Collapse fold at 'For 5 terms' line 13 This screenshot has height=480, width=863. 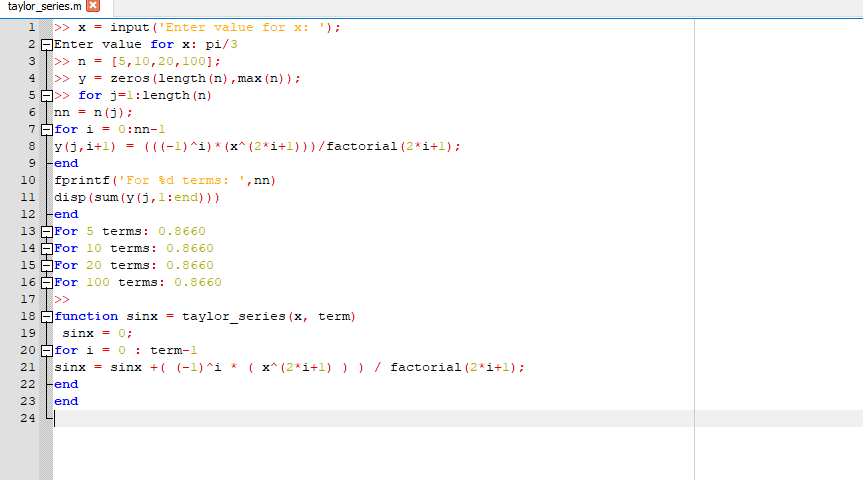coord(47,232)
